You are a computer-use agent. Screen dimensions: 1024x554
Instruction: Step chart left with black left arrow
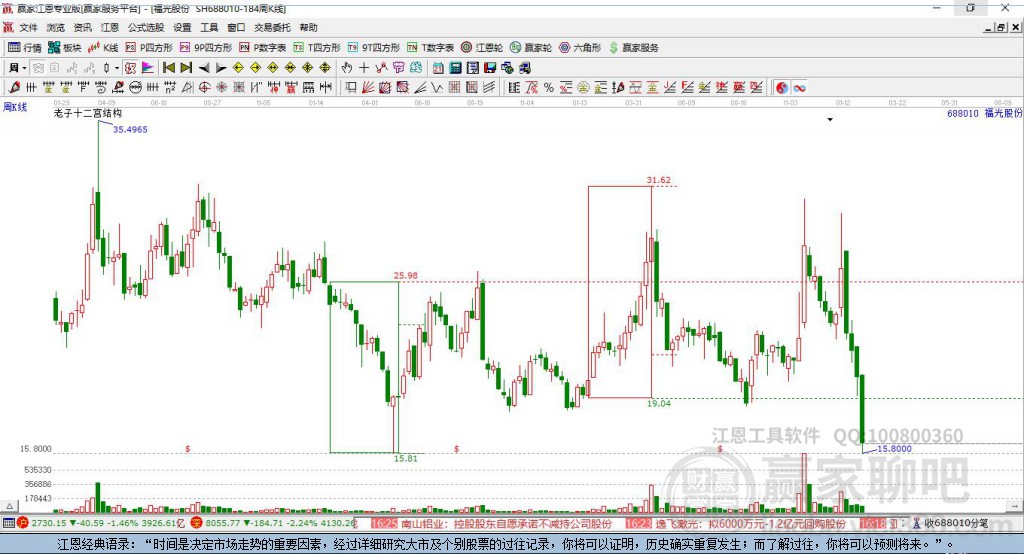pos(204,68)
